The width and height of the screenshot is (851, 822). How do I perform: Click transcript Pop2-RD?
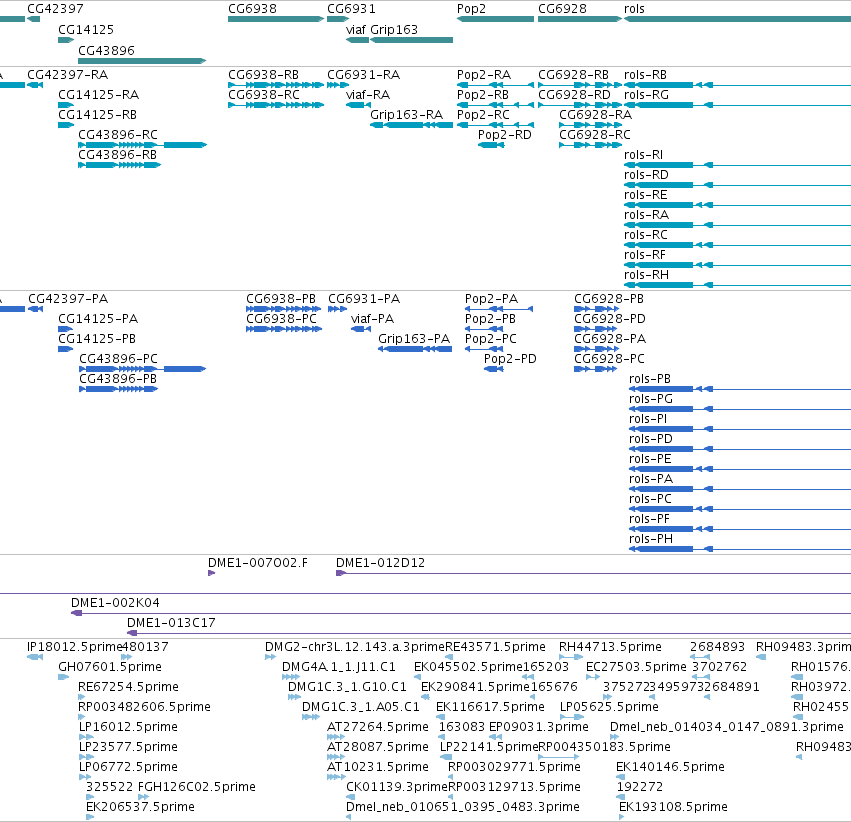point(491,145)
